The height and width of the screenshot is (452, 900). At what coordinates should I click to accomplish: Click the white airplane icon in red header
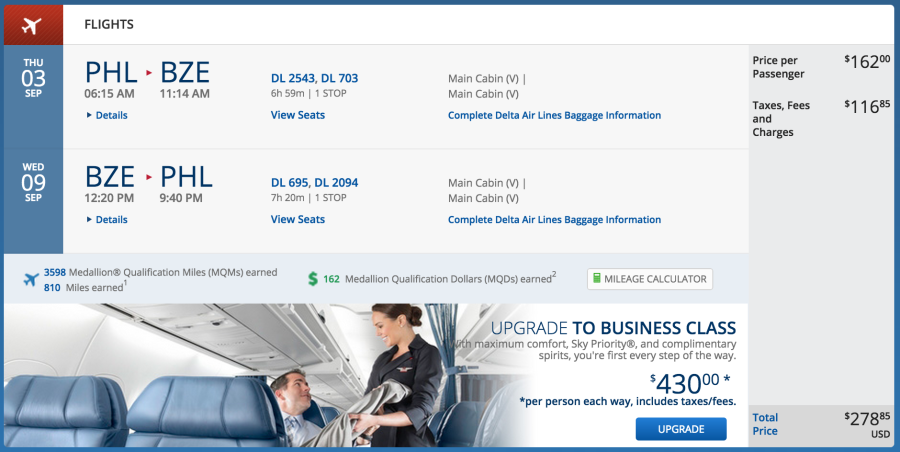tap(32, 25)
